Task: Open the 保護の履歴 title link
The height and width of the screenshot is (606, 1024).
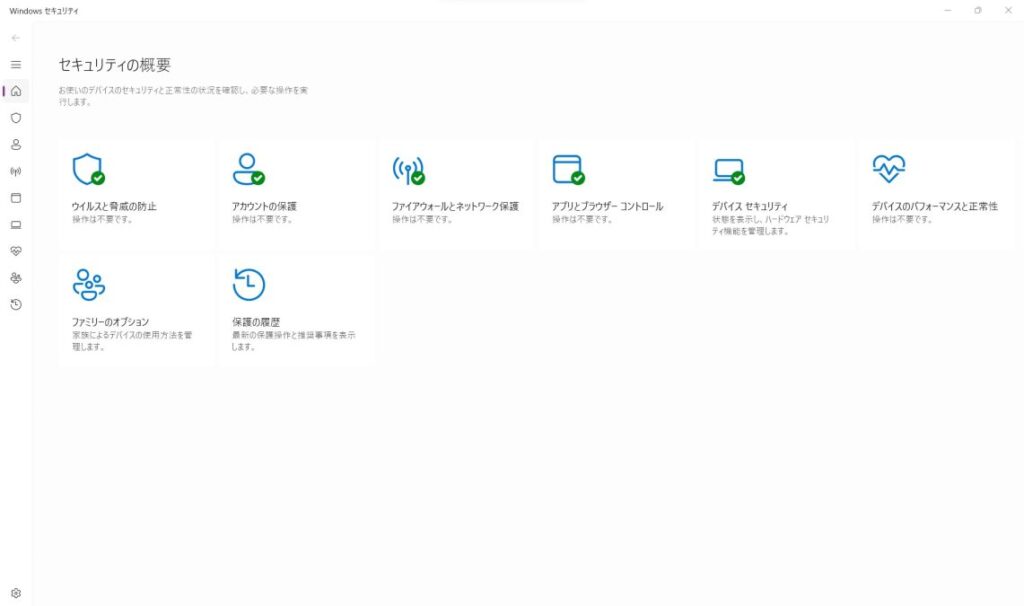Action: click(256, 322)
